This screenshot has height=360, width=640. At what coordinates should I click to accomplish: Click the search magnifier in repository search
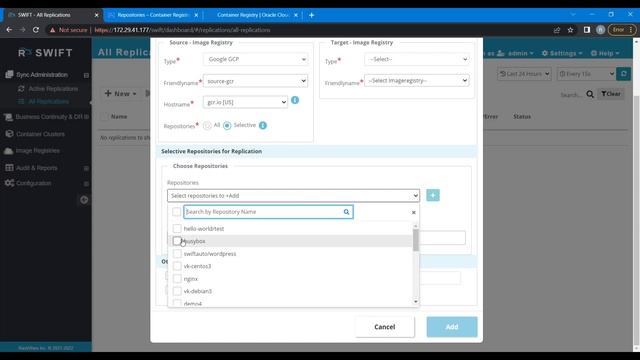346,212
